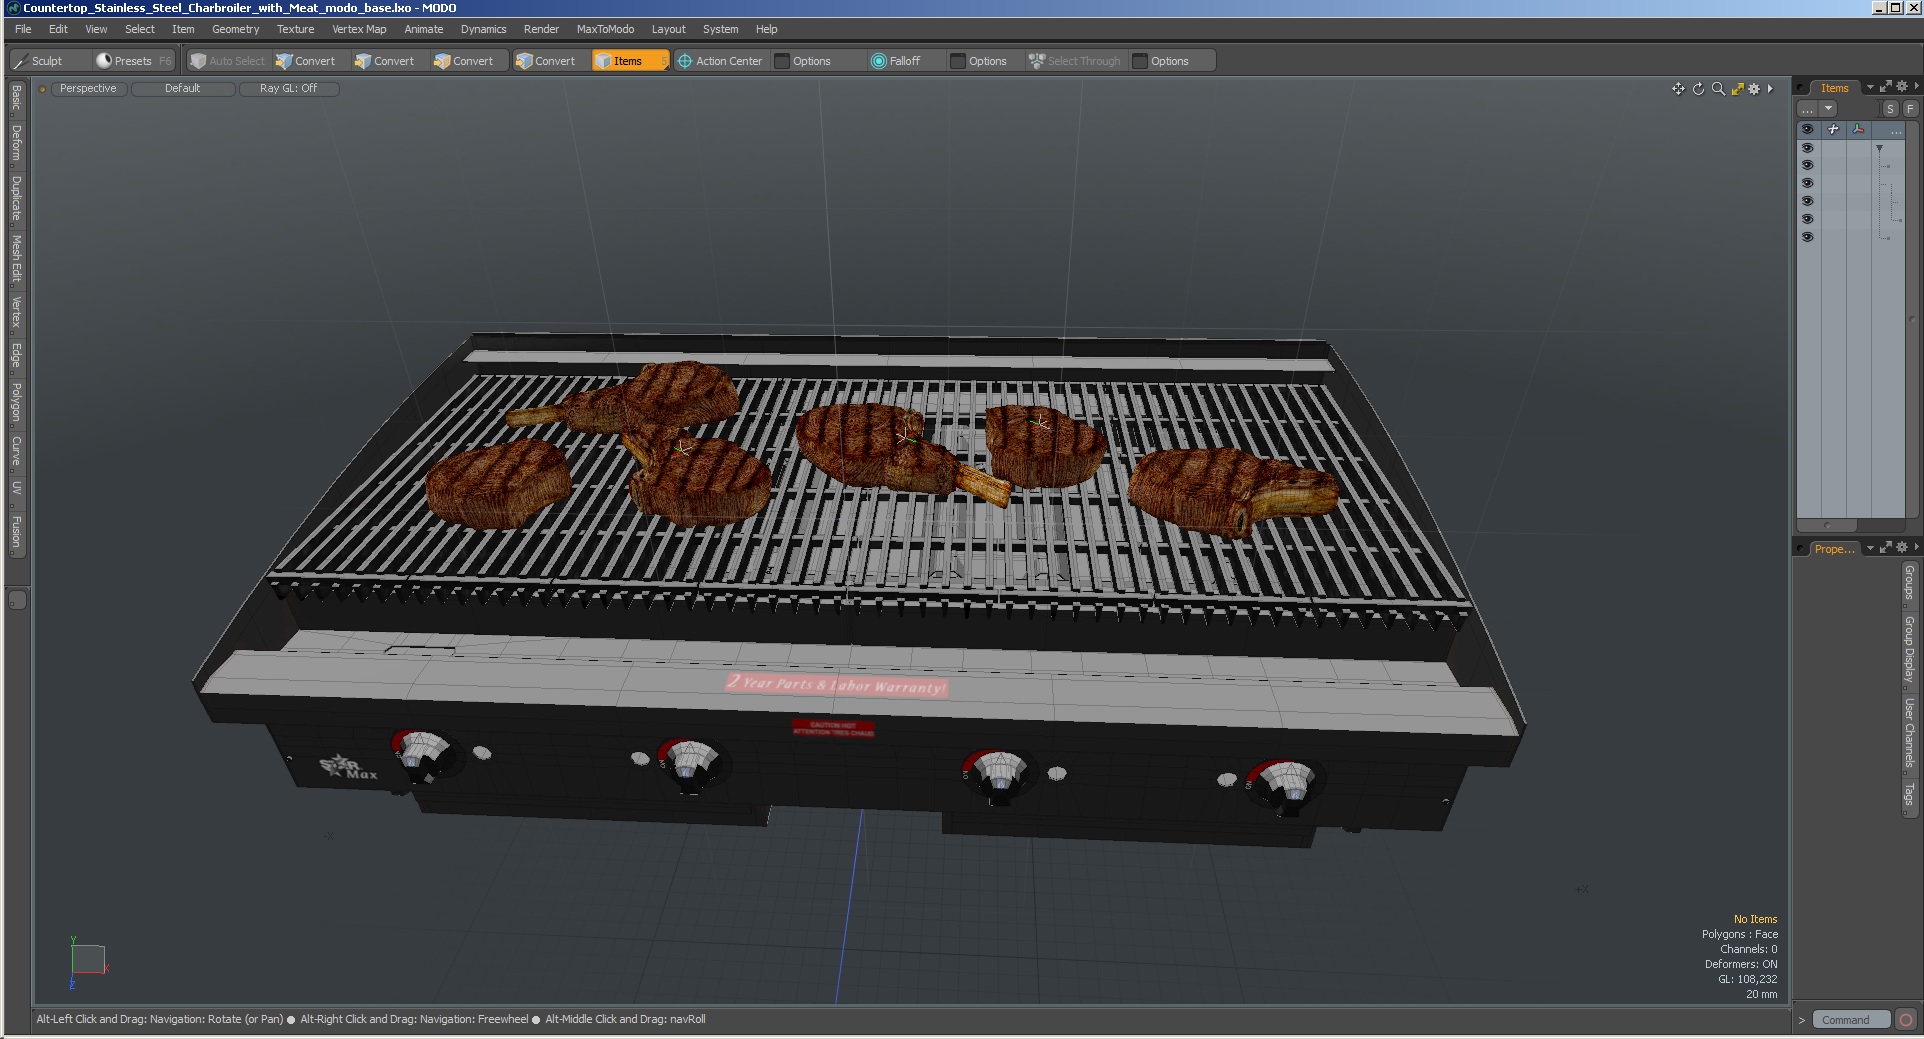Open the Items panel dropdown arrow

tap(1870, 87)
